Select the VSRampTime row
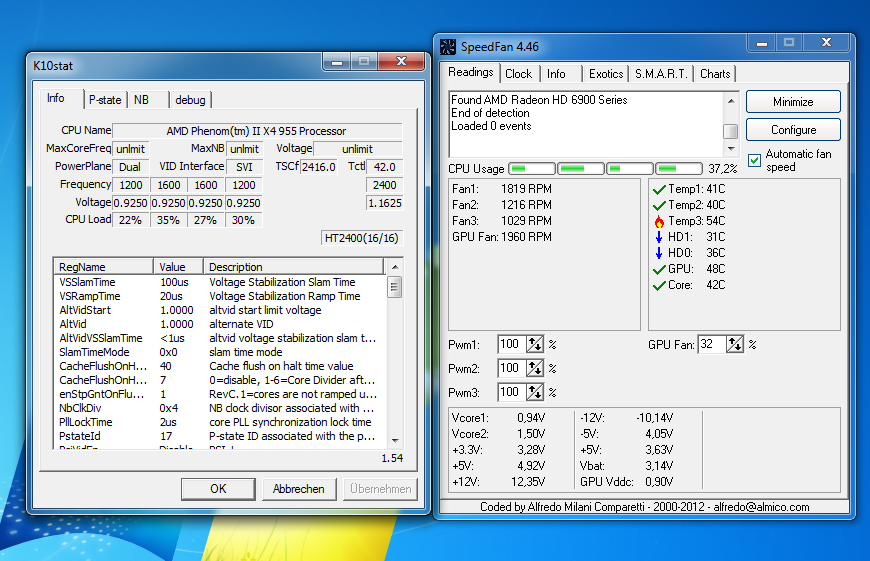This screenshot has height=561, width=870. click(220, 296)
